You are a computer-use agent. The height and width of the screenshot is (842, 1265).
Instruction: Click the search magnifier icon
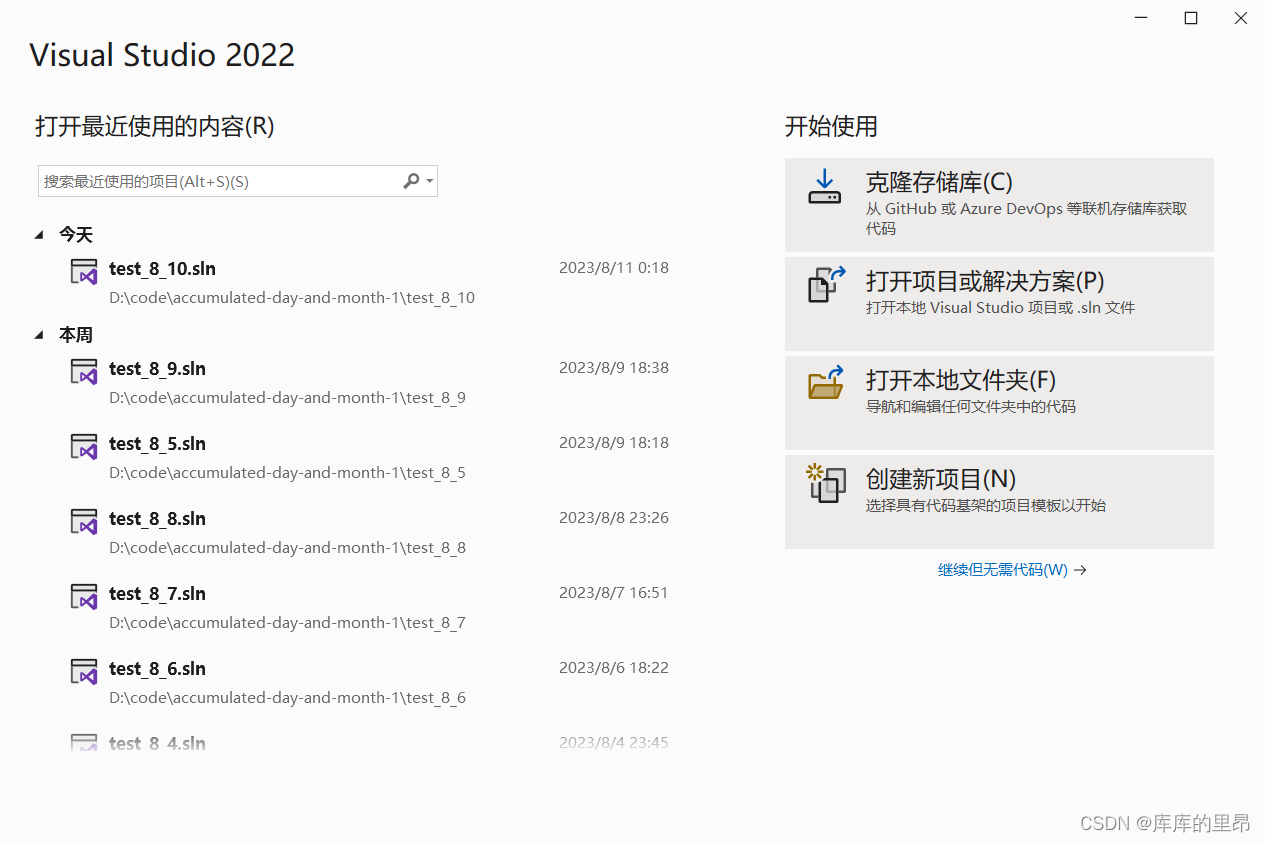click(411, 181)
